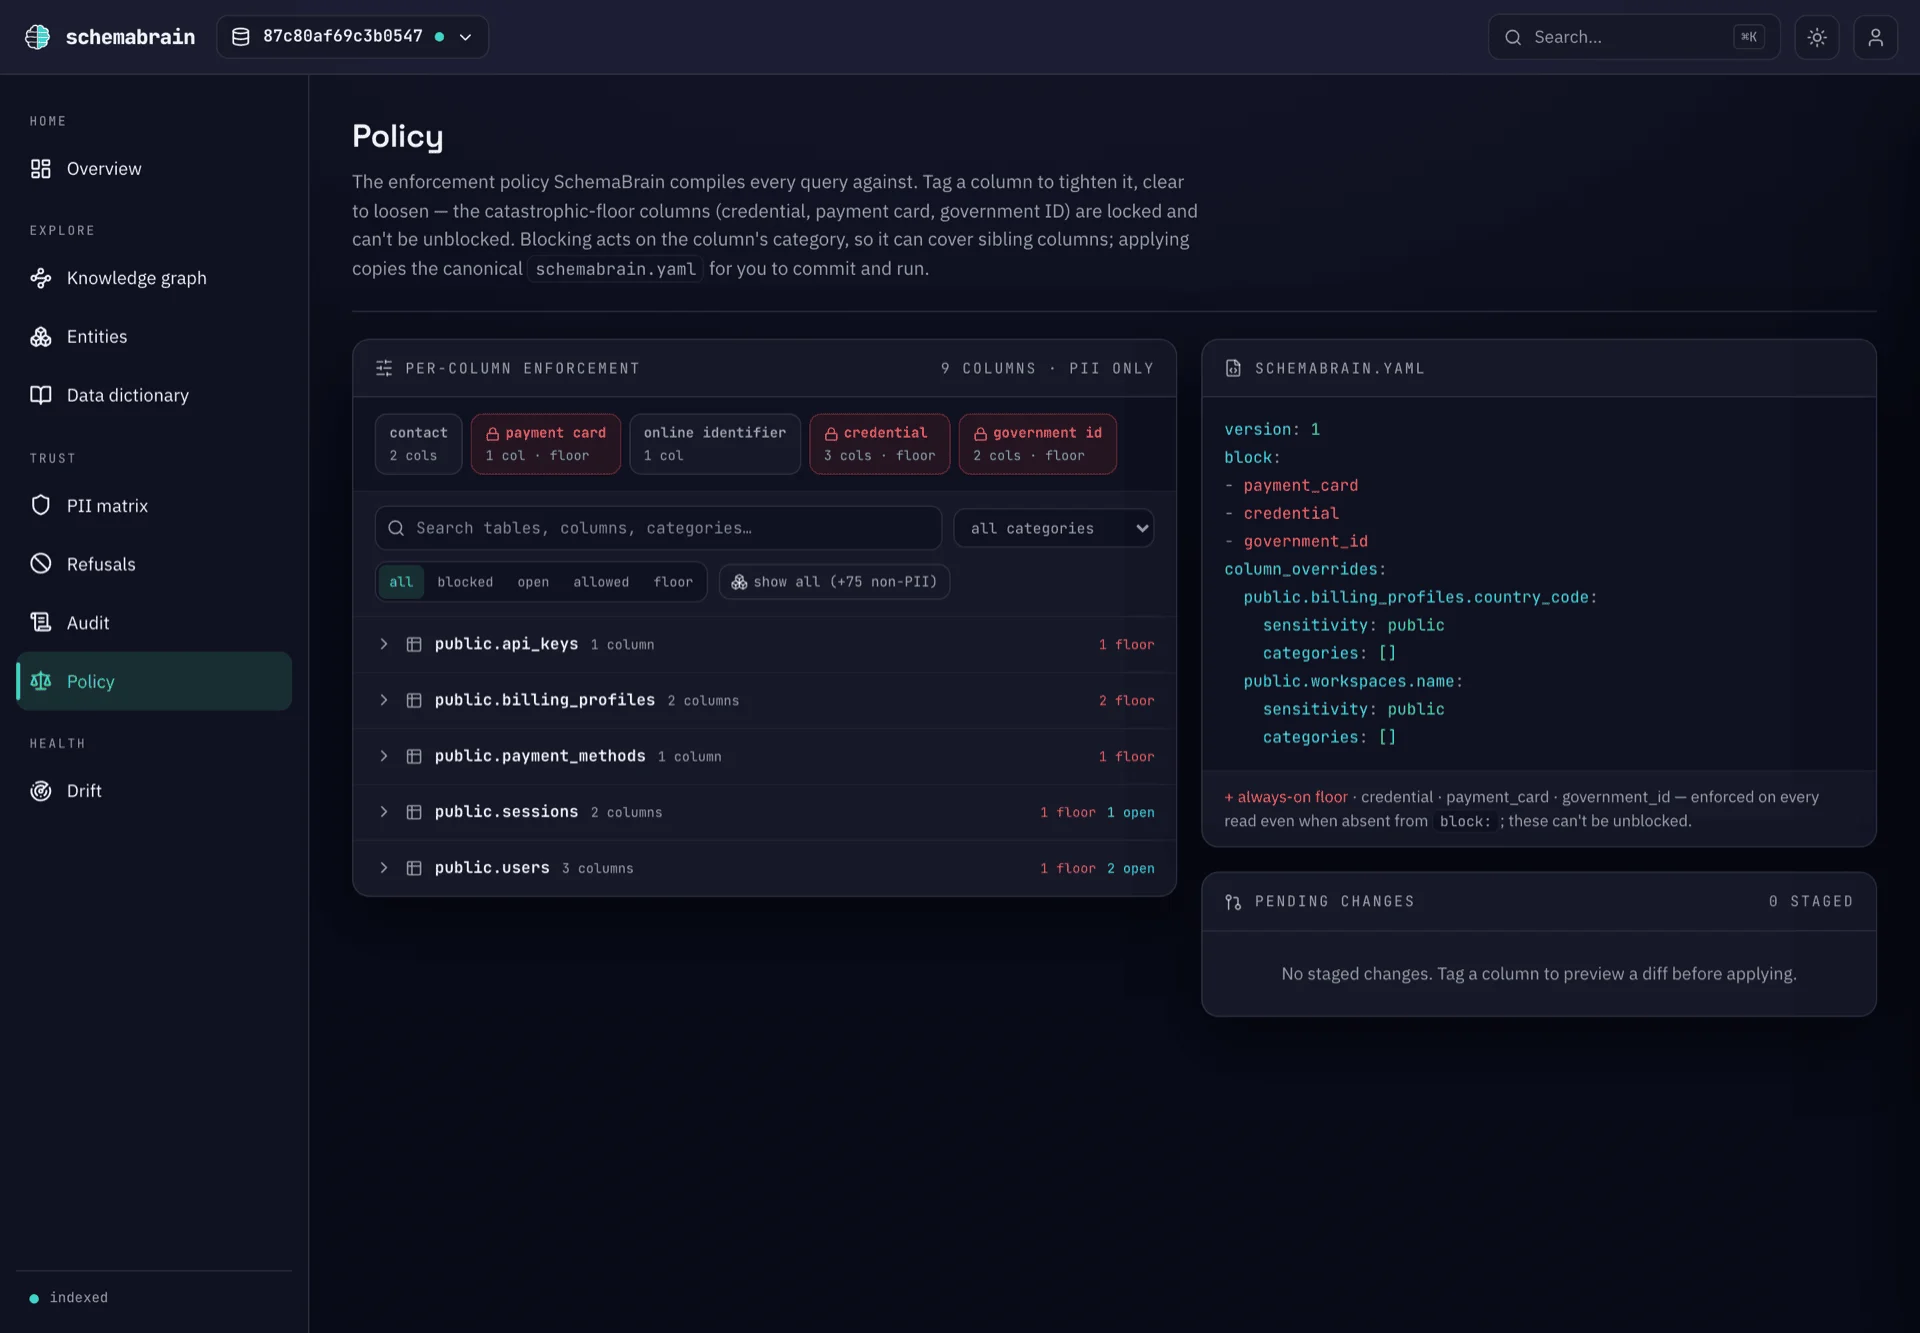Viewport: 1920px width, 1333px height.
Task: Click the '0 STAGED' counter
Action: click(x=1810, y=902)
